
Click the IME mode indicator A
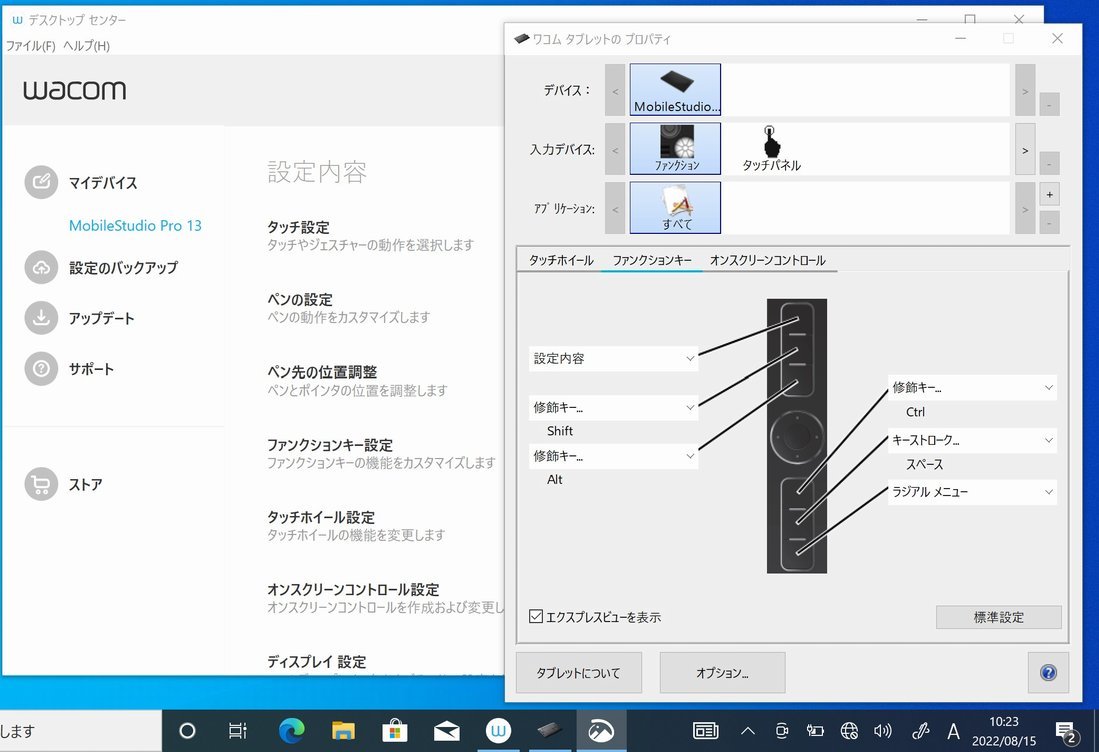pyautogui.click(x=953, y=732)
